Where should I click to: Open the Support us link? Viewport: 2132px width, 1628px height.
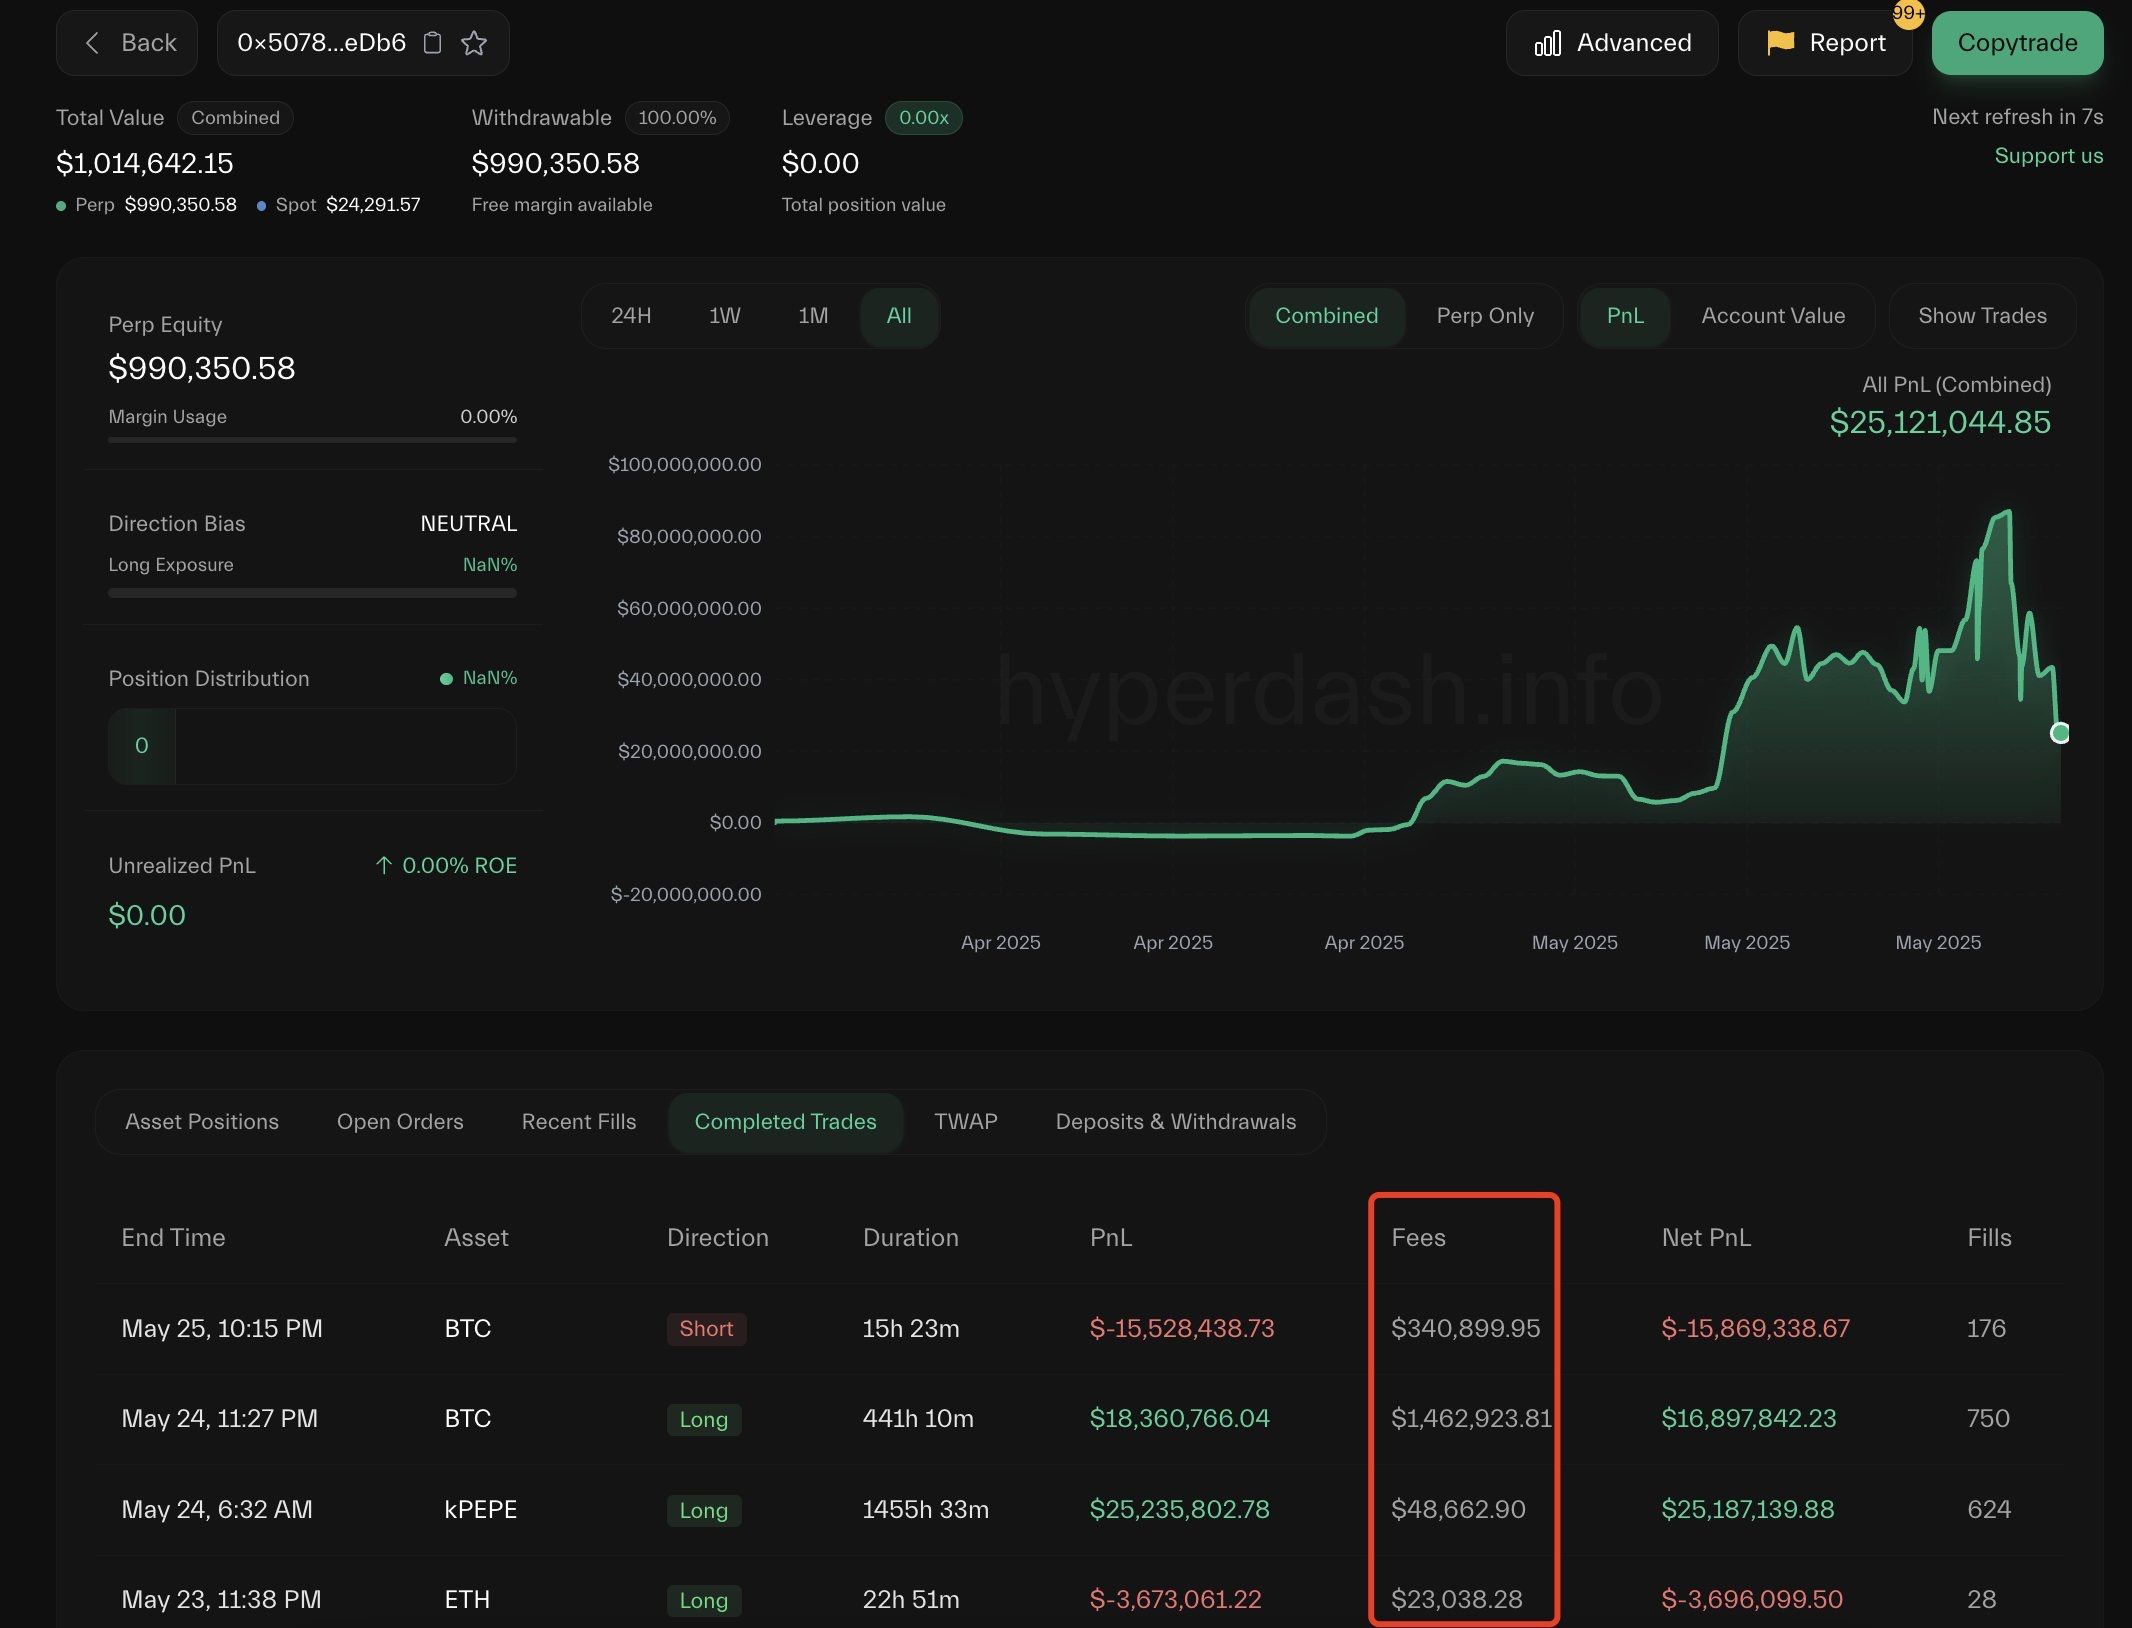(x=2048, y=156)
